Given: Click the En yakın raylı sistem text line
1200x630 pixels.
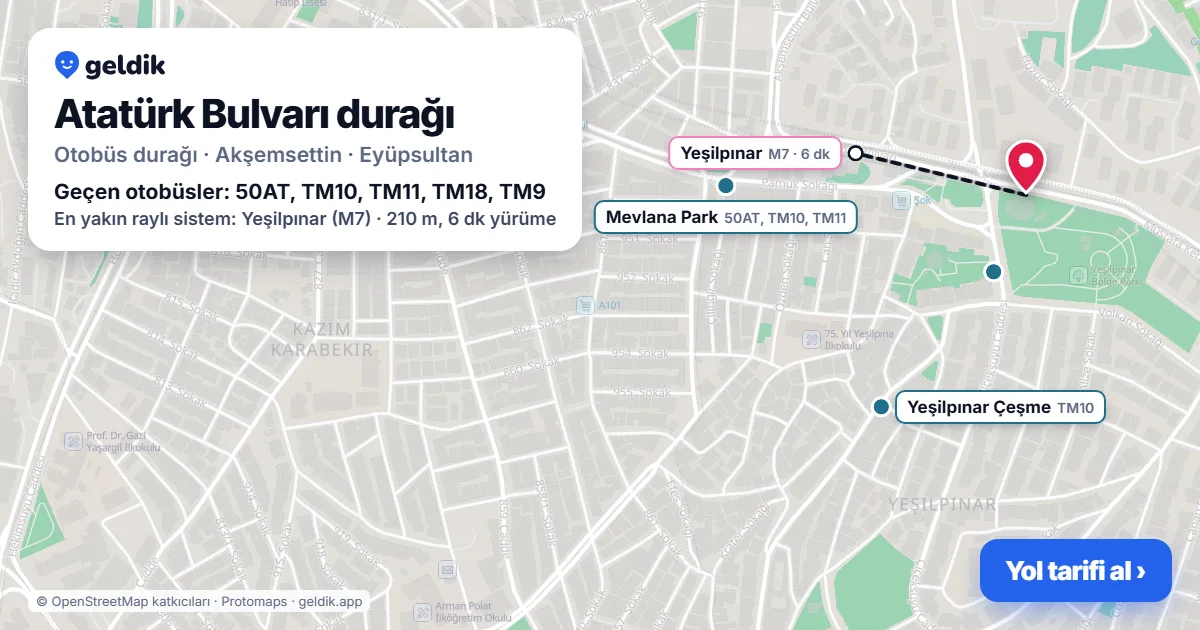Looking at the screenshot, I should click(x=305, y=218).
